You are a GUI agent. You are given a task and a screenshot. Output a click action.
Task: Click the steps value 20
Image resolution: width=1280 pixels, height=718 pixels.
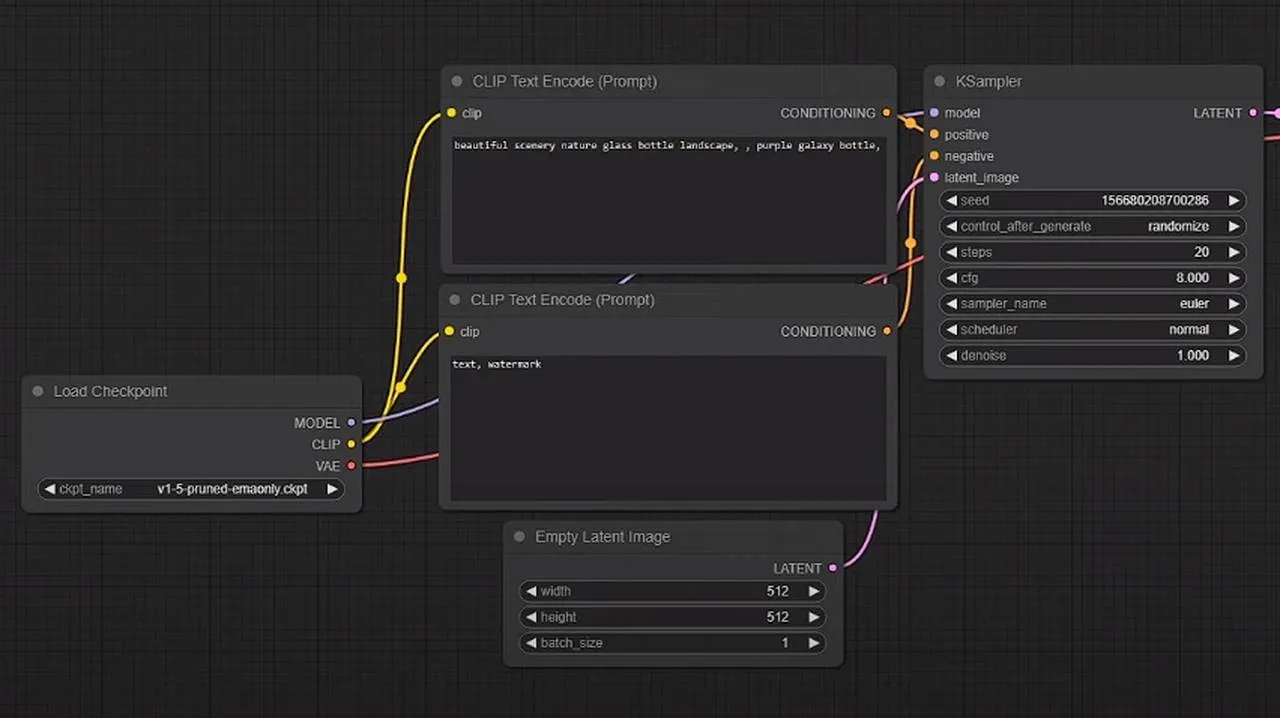coord(1201,252)
